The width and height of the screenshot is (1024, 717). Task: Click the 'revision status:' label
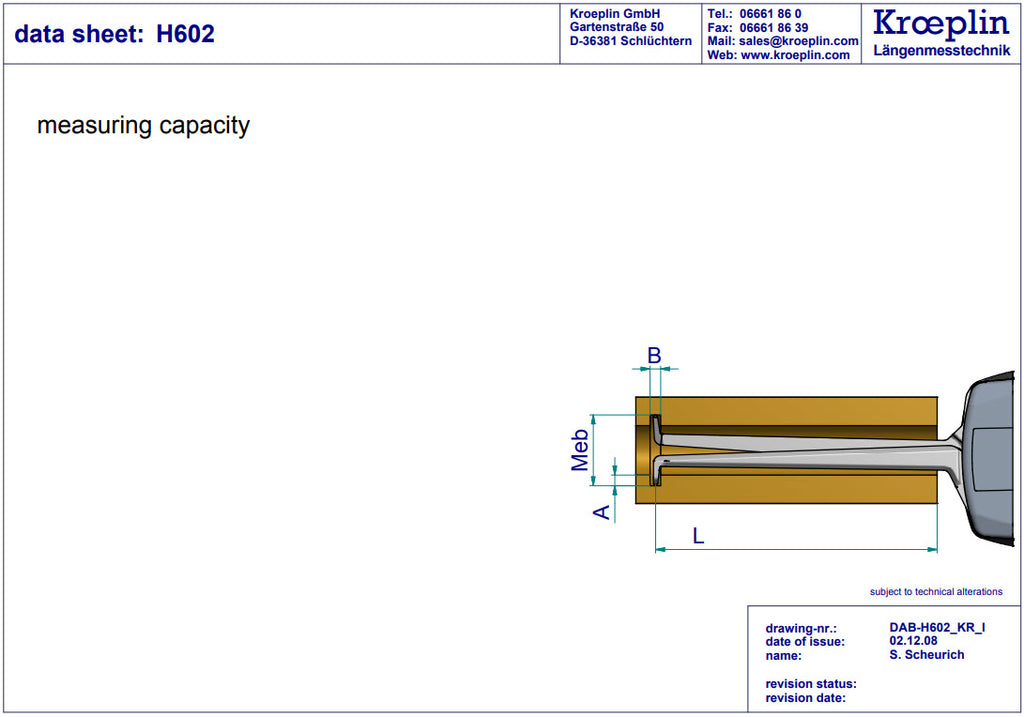[x=811, y=684]
